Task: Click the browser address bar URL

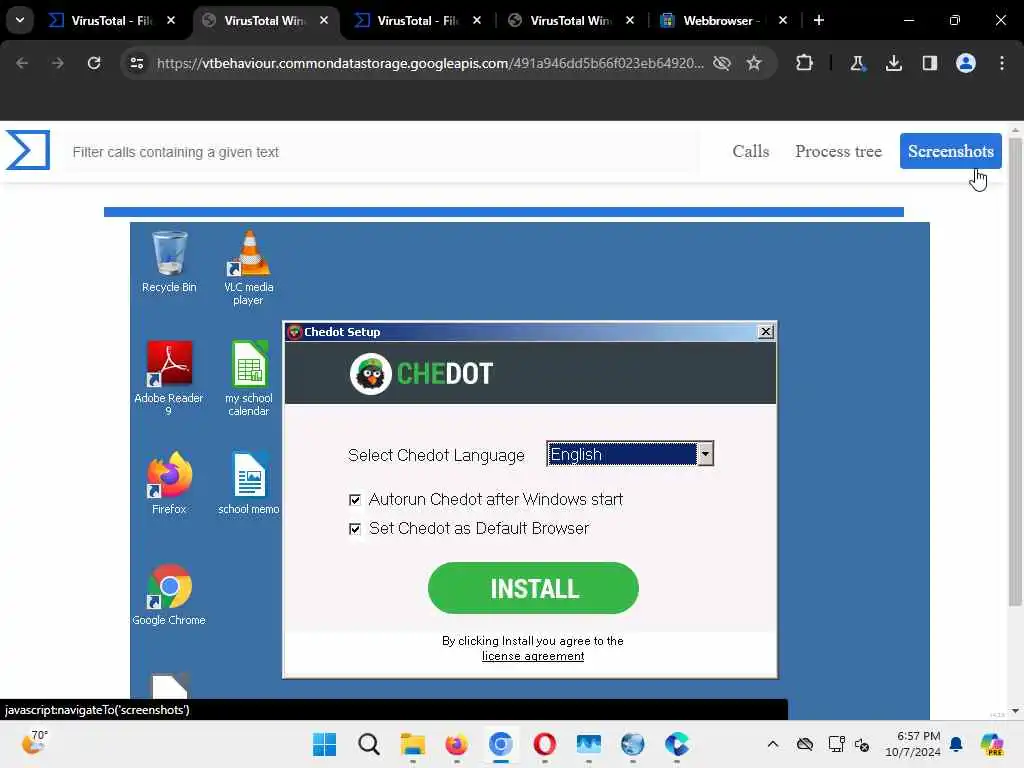Action: (430, 63)
